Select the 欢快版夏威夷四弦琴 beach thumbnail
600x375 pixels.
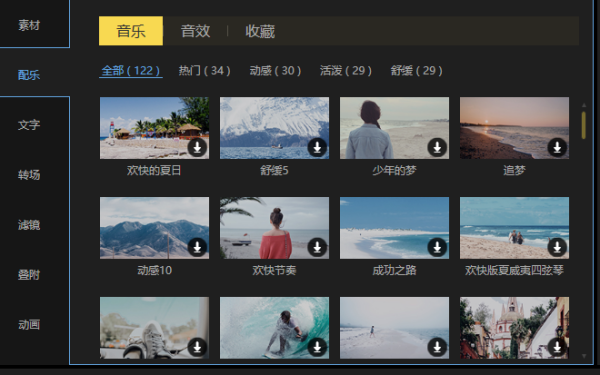tap(514, 228)
